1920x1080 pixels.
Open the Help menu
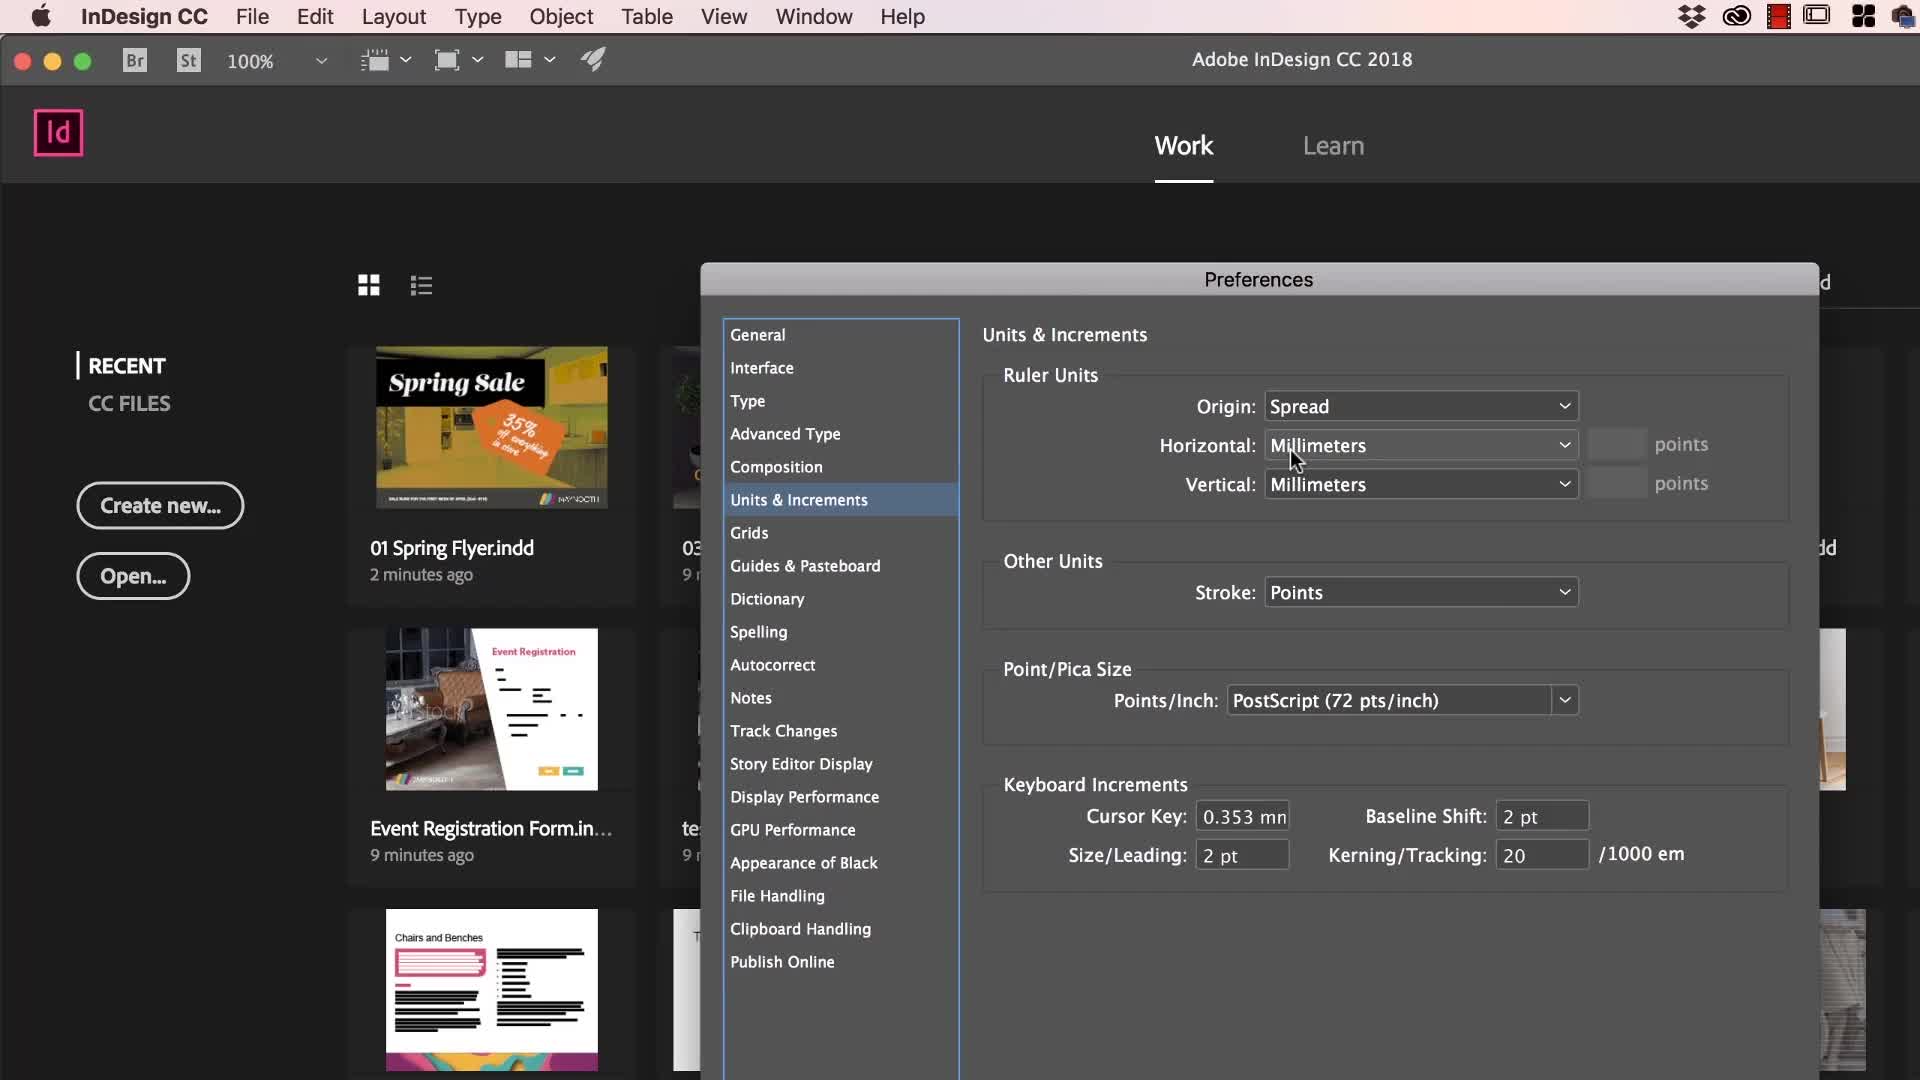point(902,16)
